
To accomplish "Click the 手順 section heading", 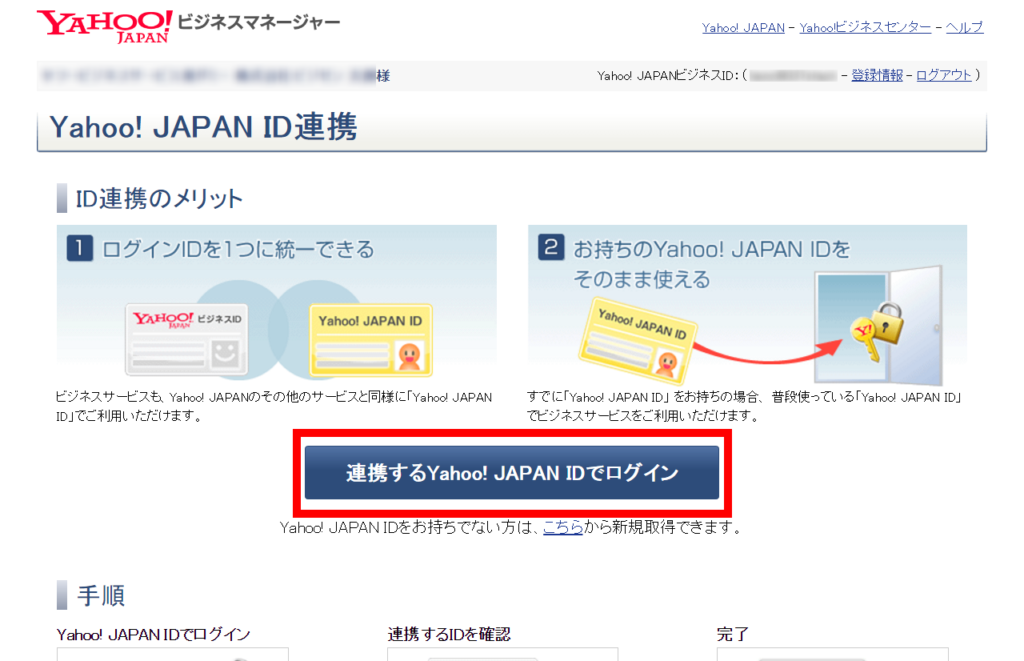I will click(x=101, y=596).
